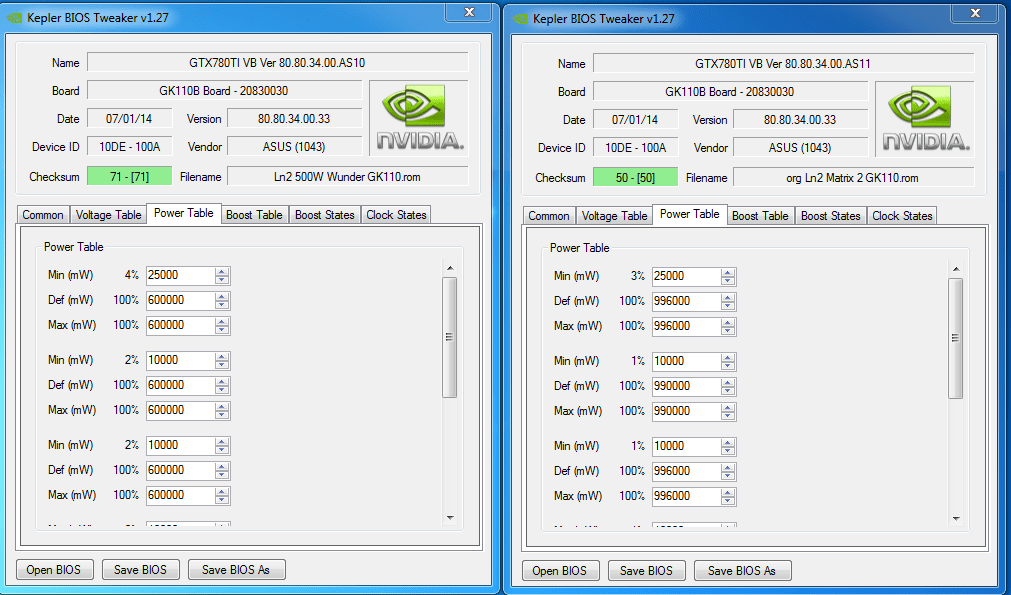Open Boost Table tab in left window
Image resolution: width=1011 pixels, height=595 pixels.
(254, 215)
